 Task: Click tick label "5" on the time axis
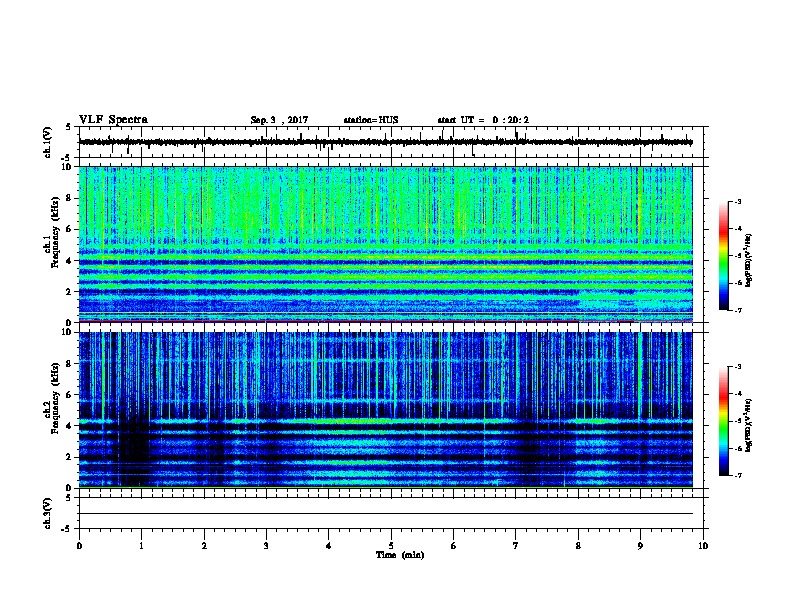[391, 546]
